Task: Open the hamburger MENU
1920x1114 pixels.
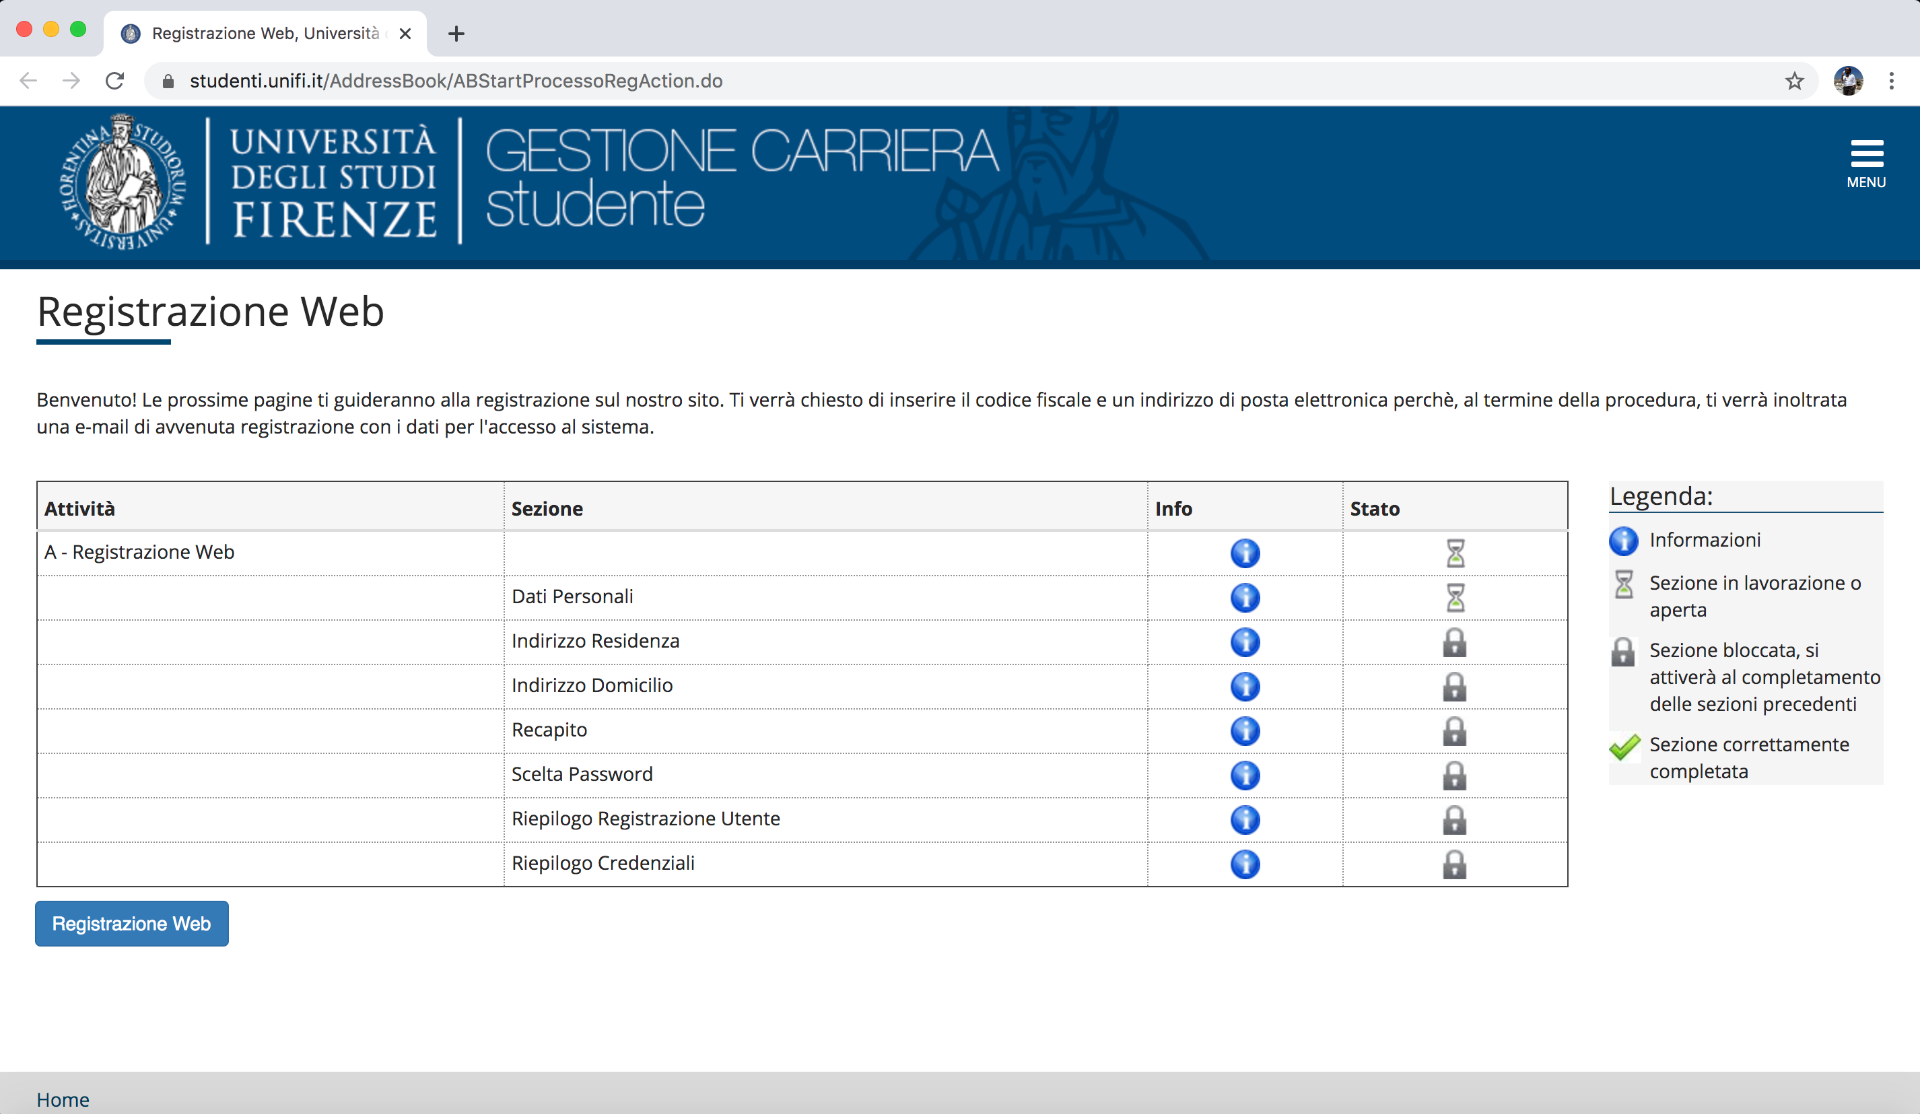Action: pos(1866,164)
